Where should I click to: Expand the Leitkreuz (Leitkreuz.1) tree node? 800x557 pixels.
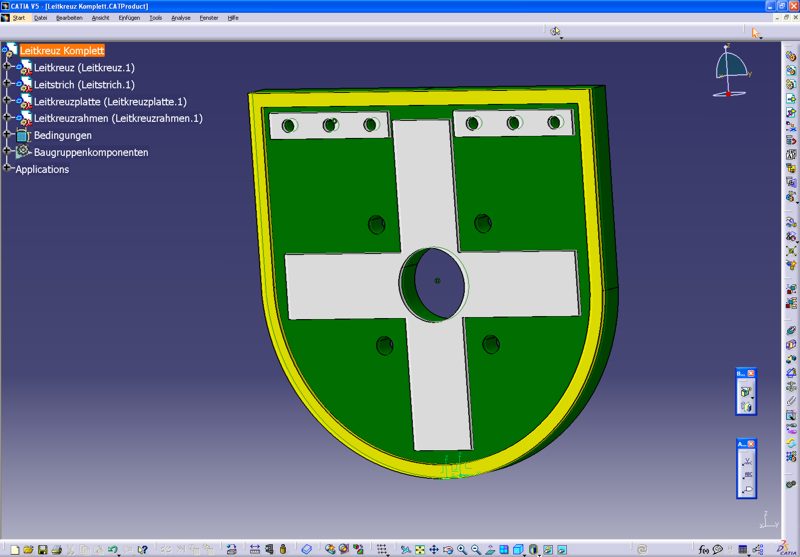pyautogui.click(x=6, y=67)
